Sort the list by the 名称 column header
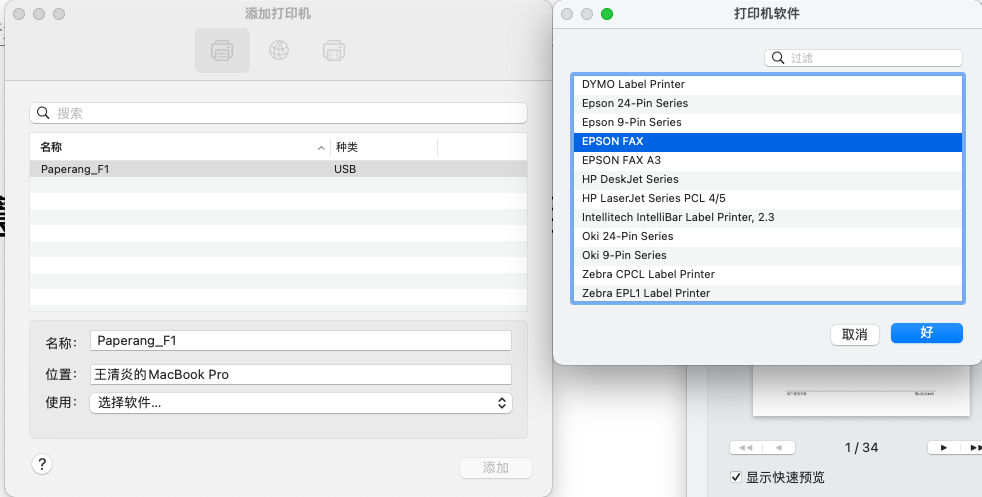The image size is (982, 497). point(180,147)
